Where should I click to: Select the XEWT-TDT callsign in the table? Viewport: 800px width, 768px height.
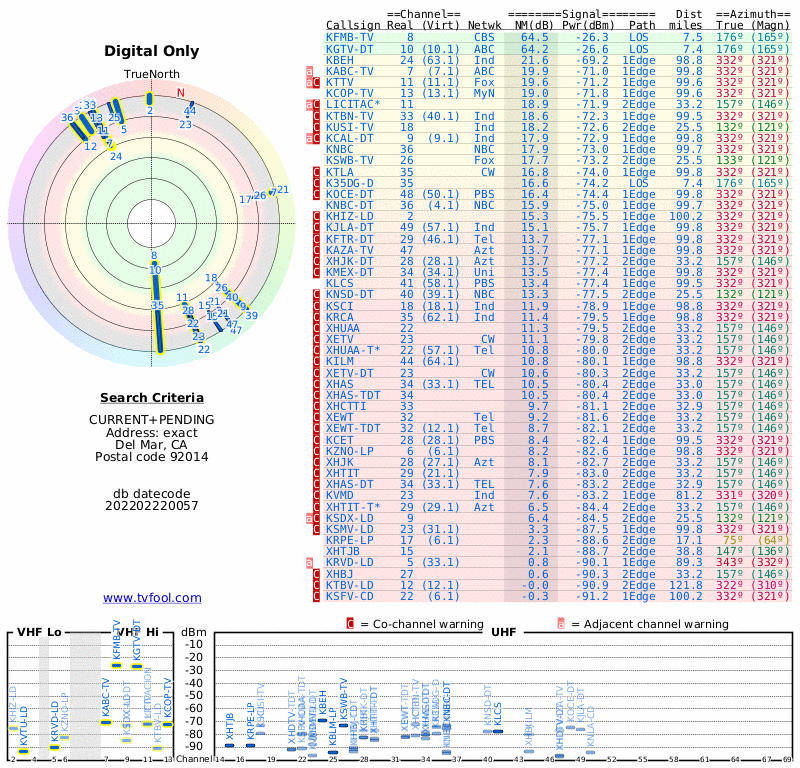(x=353, y=428)
